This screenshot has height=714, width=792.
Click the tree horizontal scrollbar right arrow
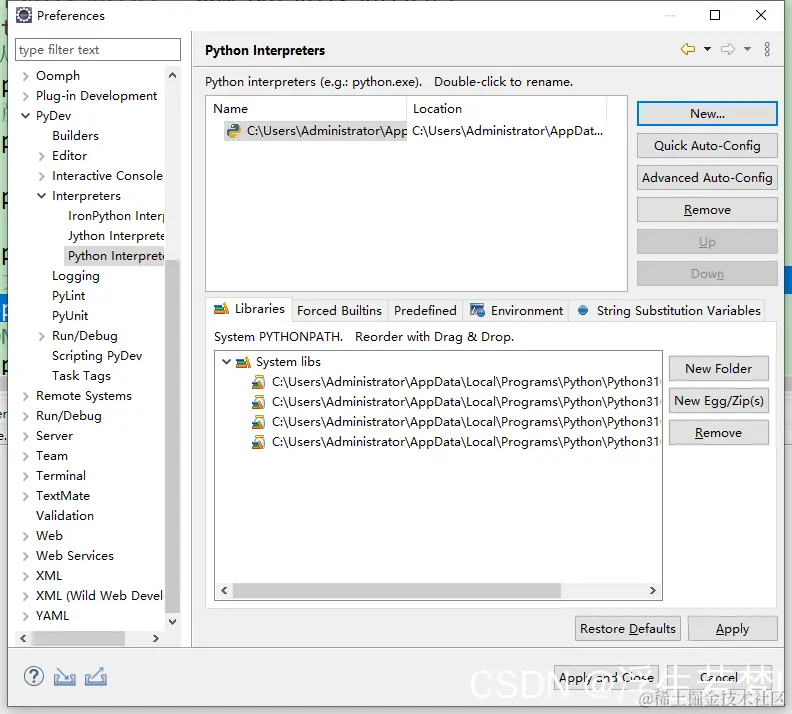(x=156, y=639)
